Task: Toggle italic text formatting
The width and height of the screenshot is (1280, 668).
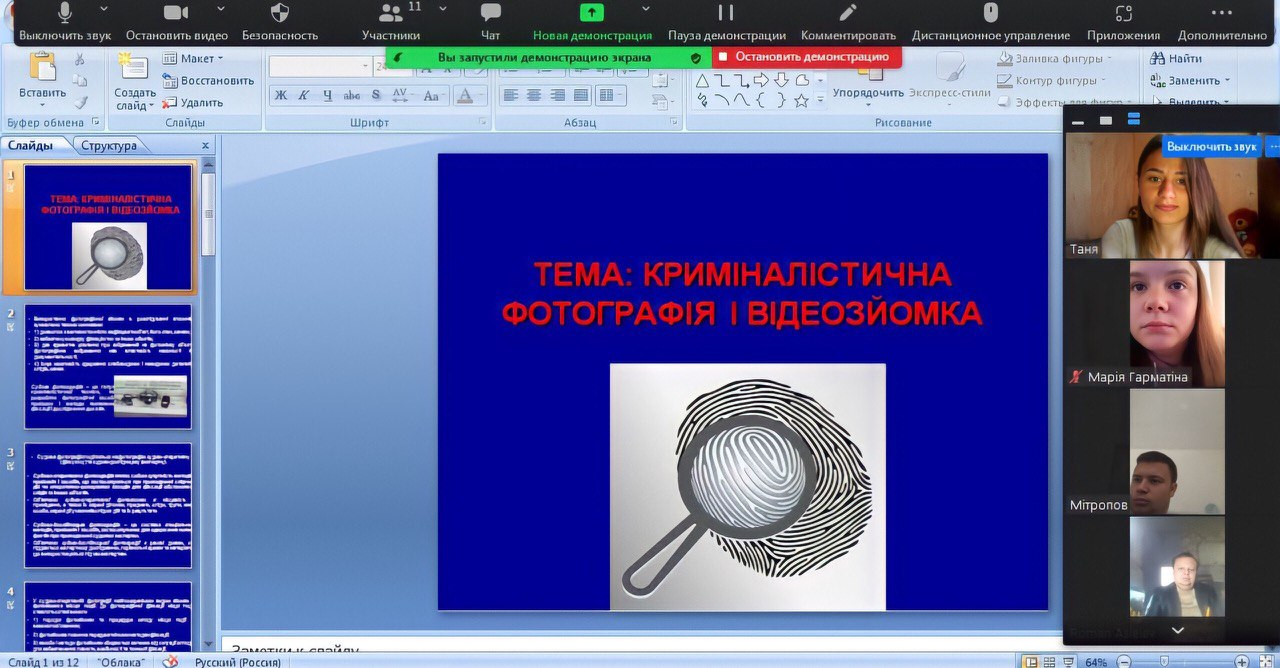Action: 304,96
